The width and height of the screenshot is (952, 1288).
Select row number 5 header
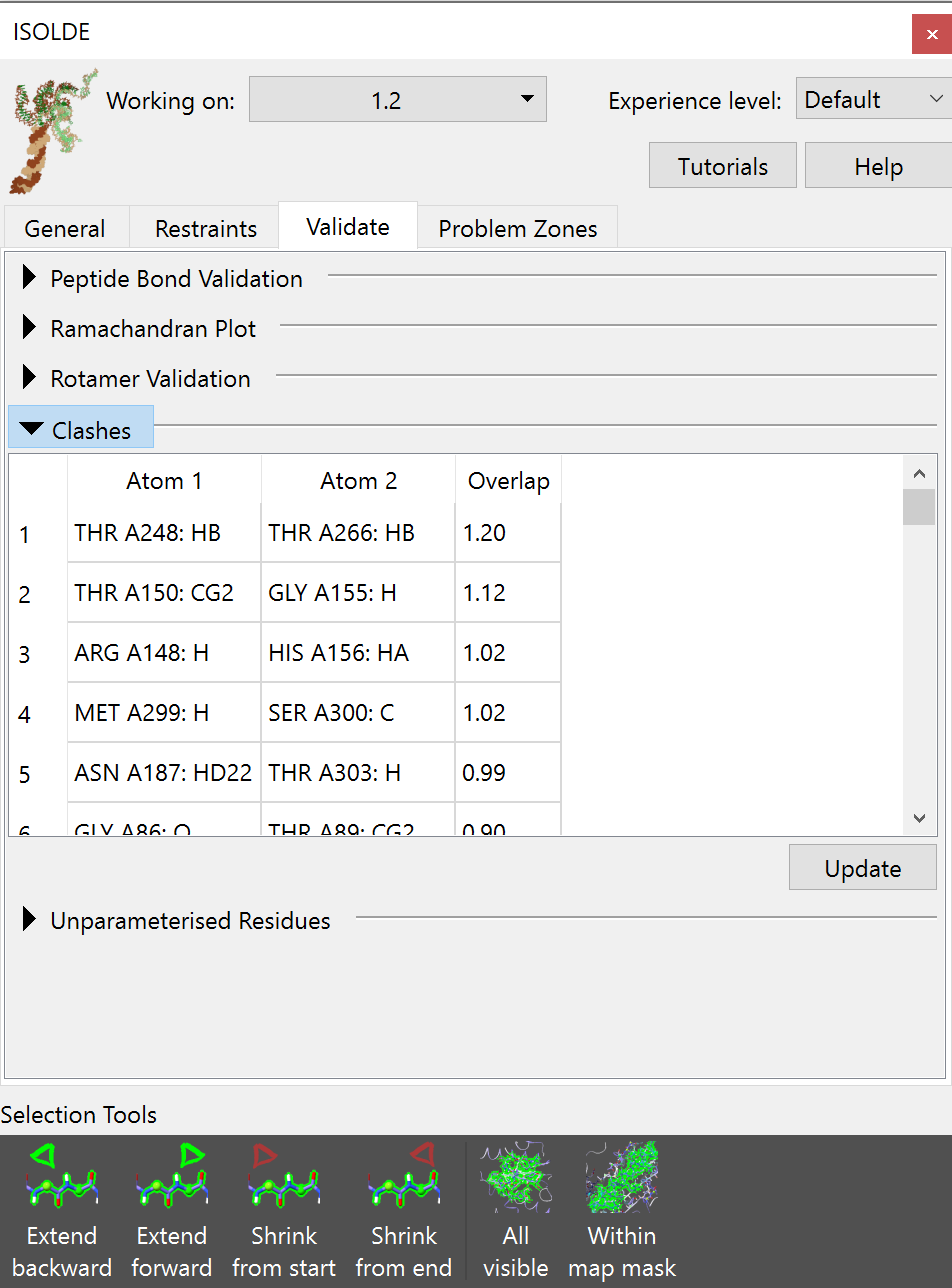pyautogui.click(x=38, y=774)
